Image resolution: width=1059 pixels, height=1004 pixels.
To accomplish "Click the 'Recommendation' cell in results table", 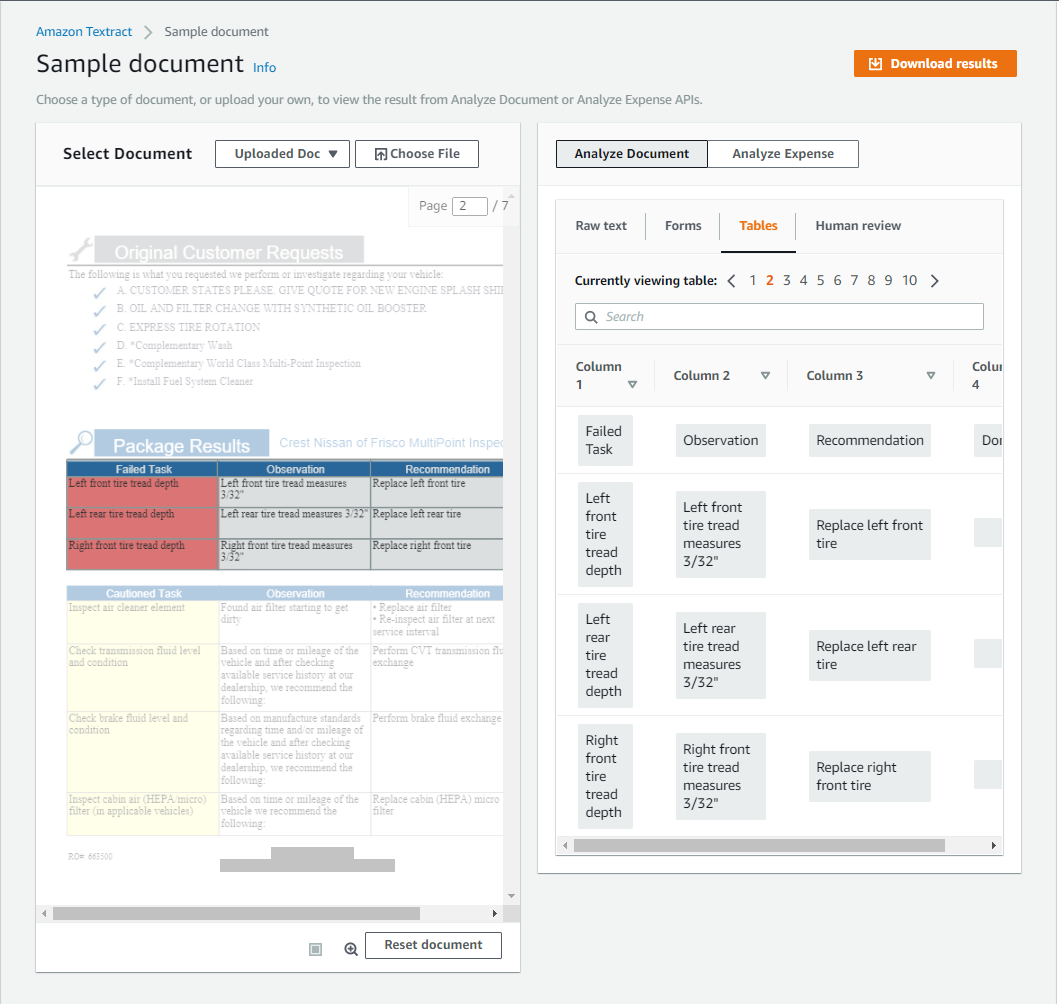I will click(870, 440).
